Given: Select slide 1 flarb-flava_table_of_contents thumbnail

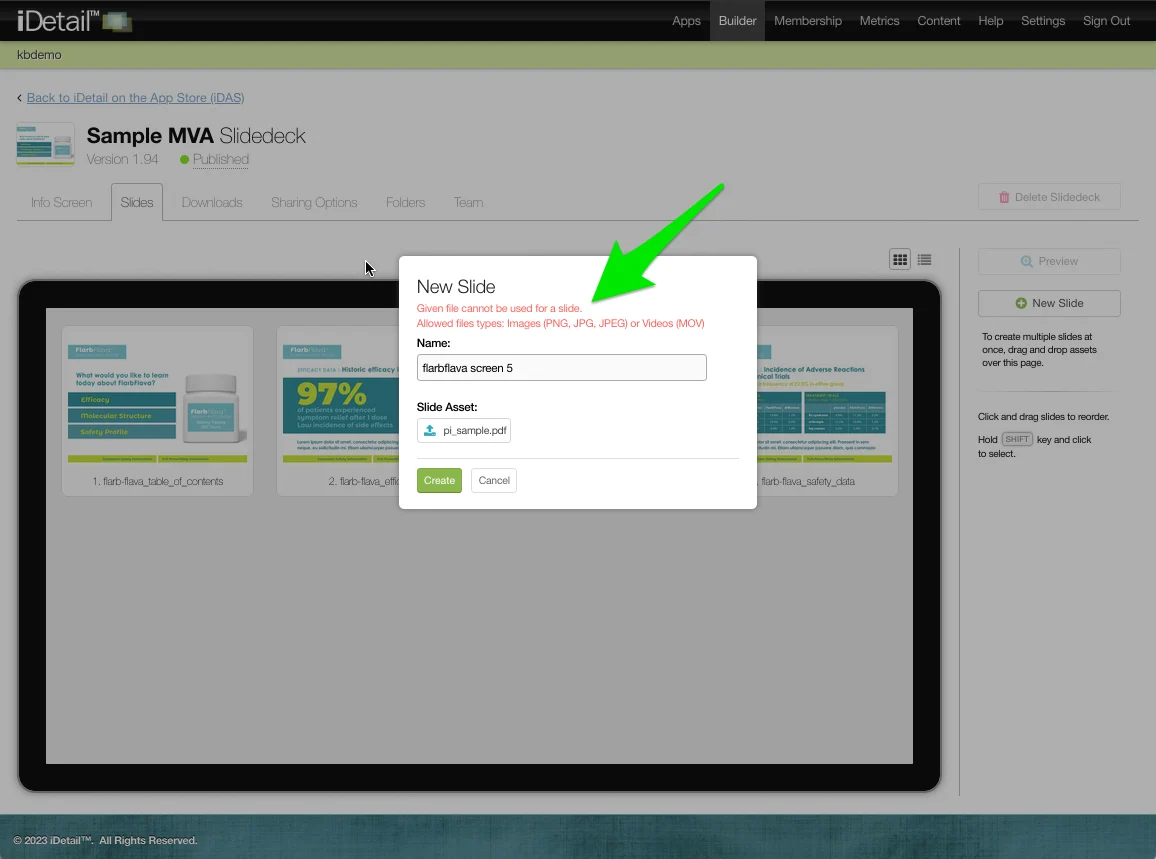Looking at the screenshot, I should (x=158, y=411).
